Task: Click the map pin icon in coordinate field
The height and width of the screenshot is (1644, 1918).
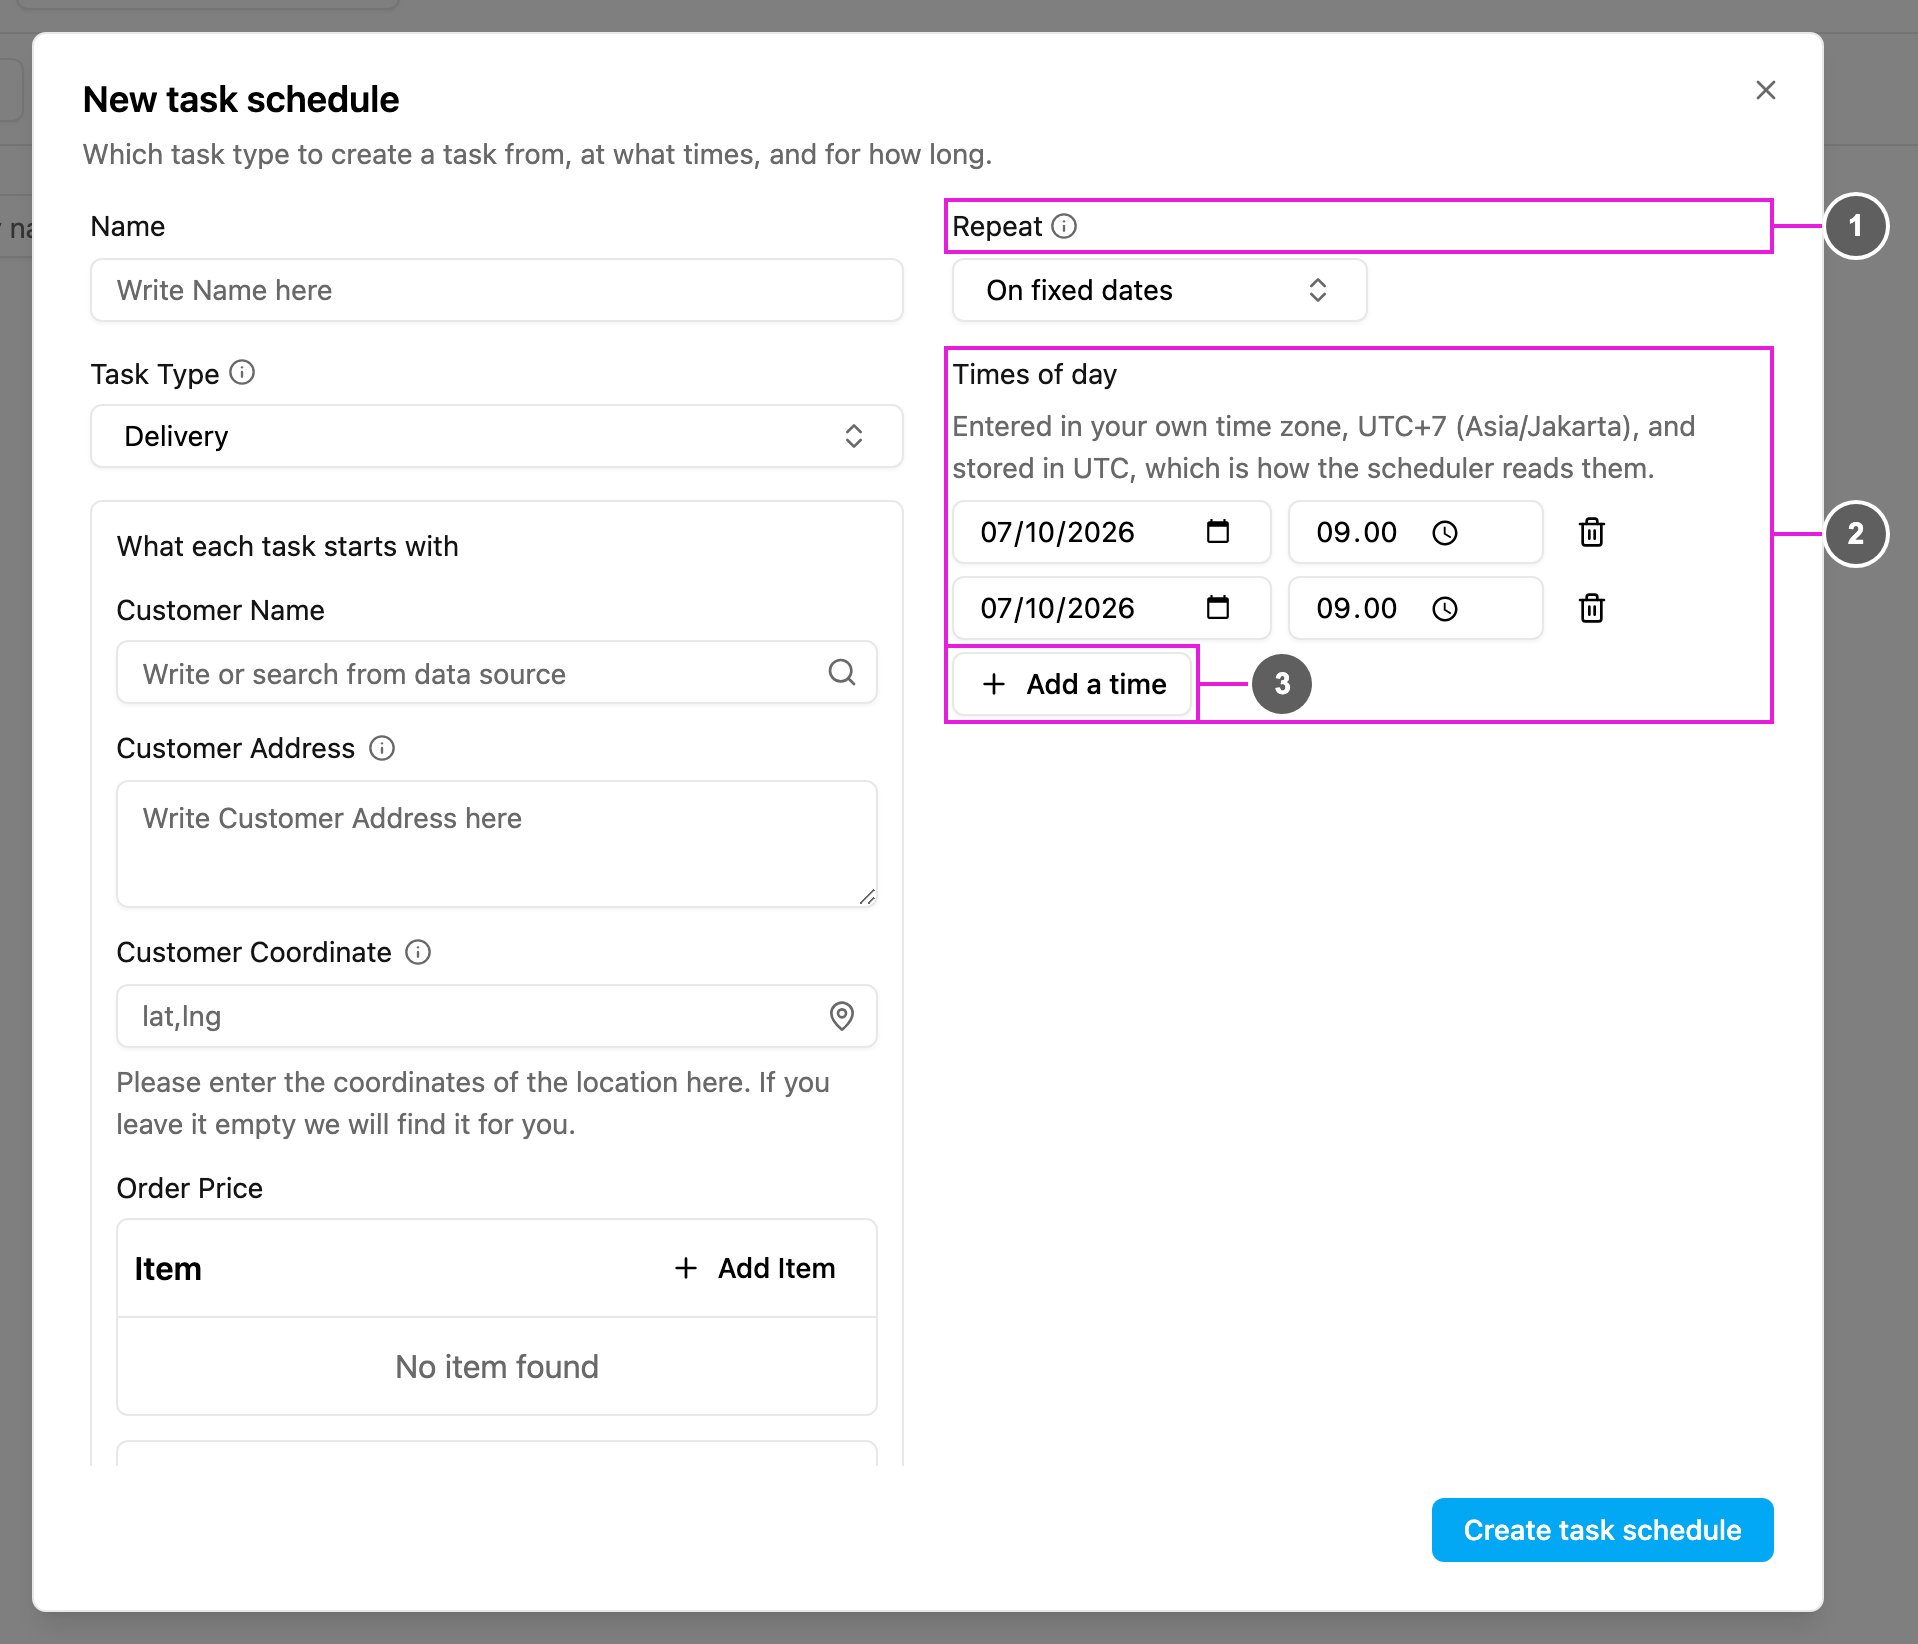Action: (x=842, y=1016)
